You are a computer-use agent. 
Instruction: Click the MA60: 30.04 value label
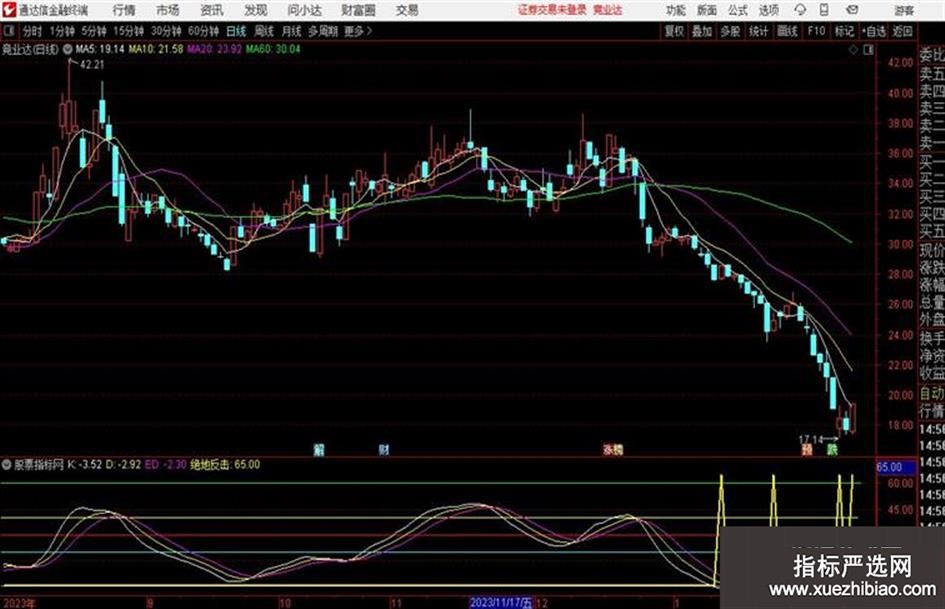tap(272, 49)
